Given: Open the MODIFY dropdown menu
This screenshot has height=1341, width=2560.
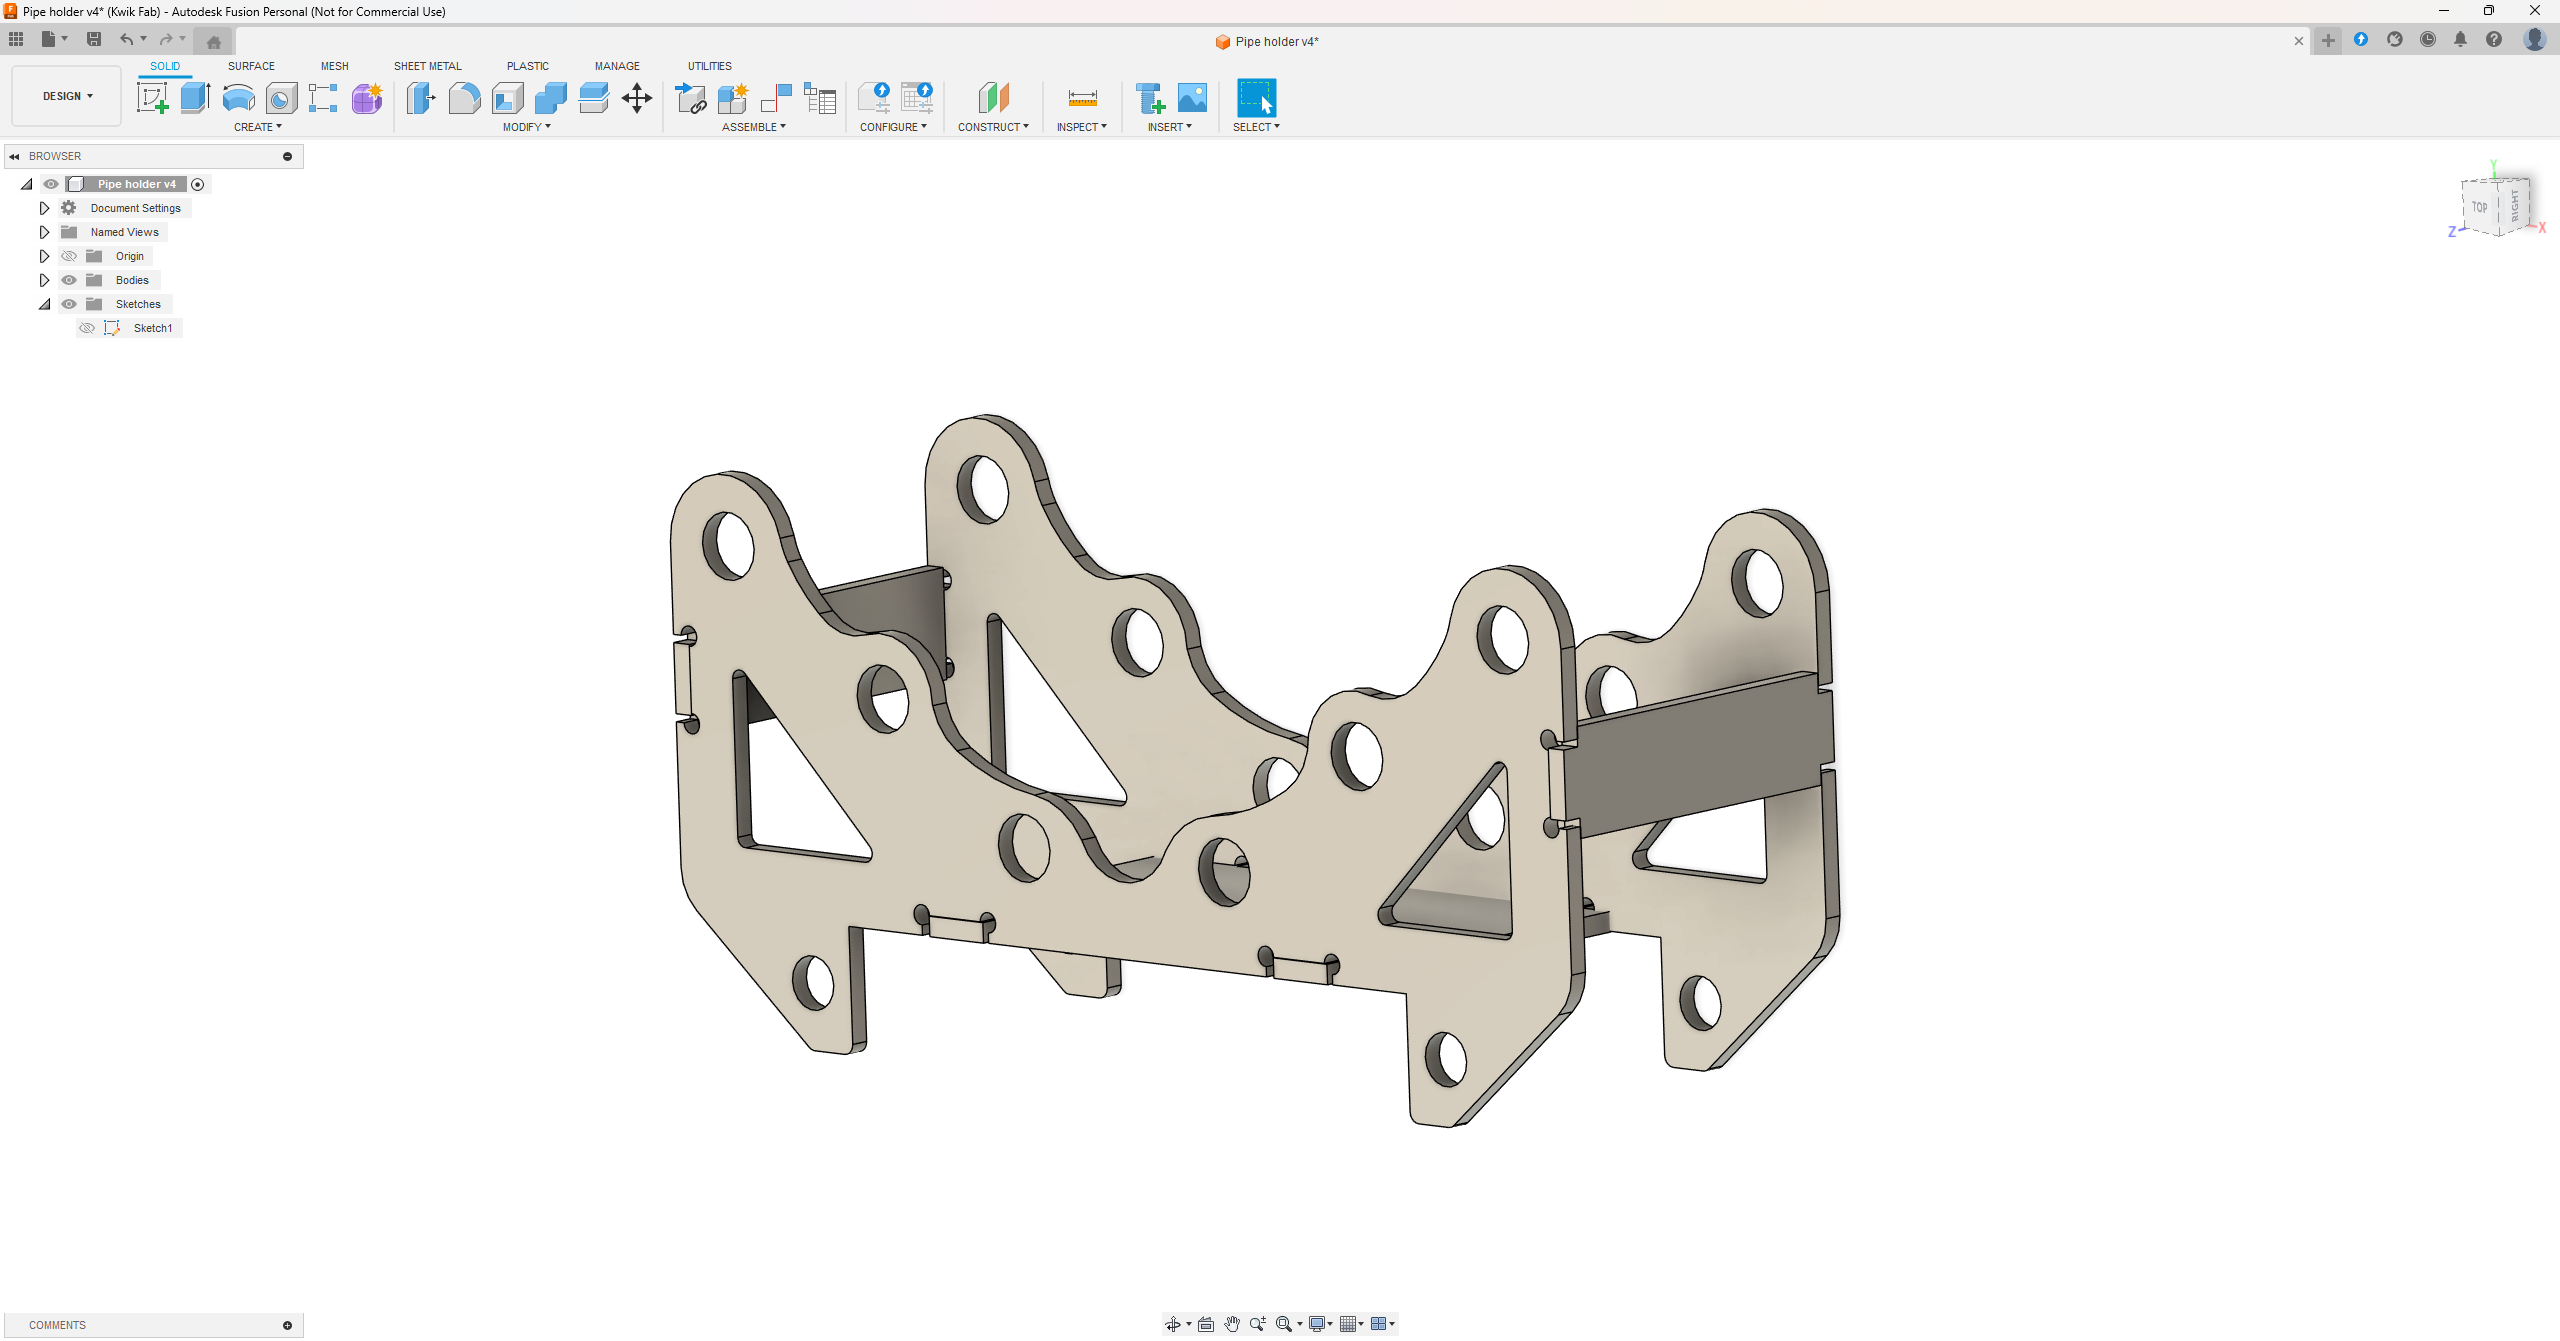Looking at the screenshot, I should coord(526,127).
